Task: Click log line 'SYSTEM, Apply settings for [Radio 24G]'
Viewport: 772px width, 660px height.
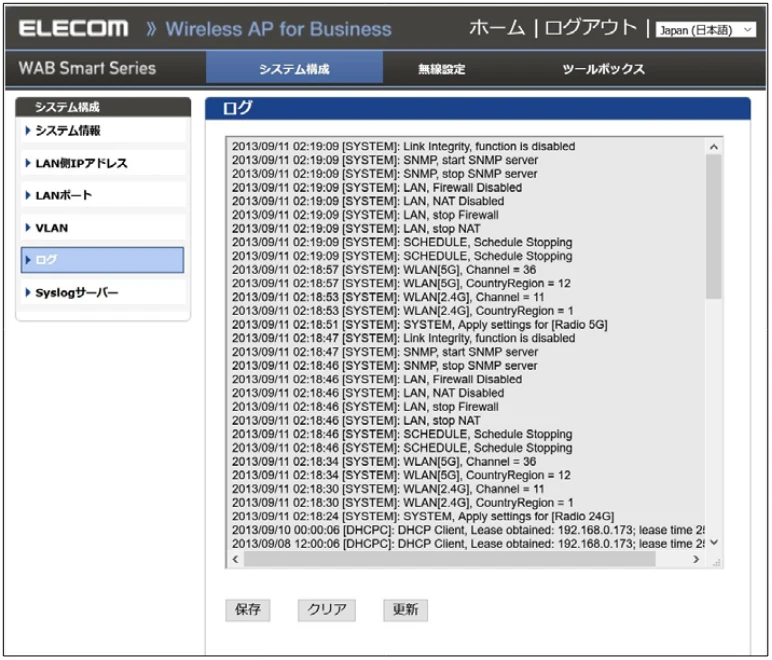Action: pyautogui.click(x=423, y=517)
